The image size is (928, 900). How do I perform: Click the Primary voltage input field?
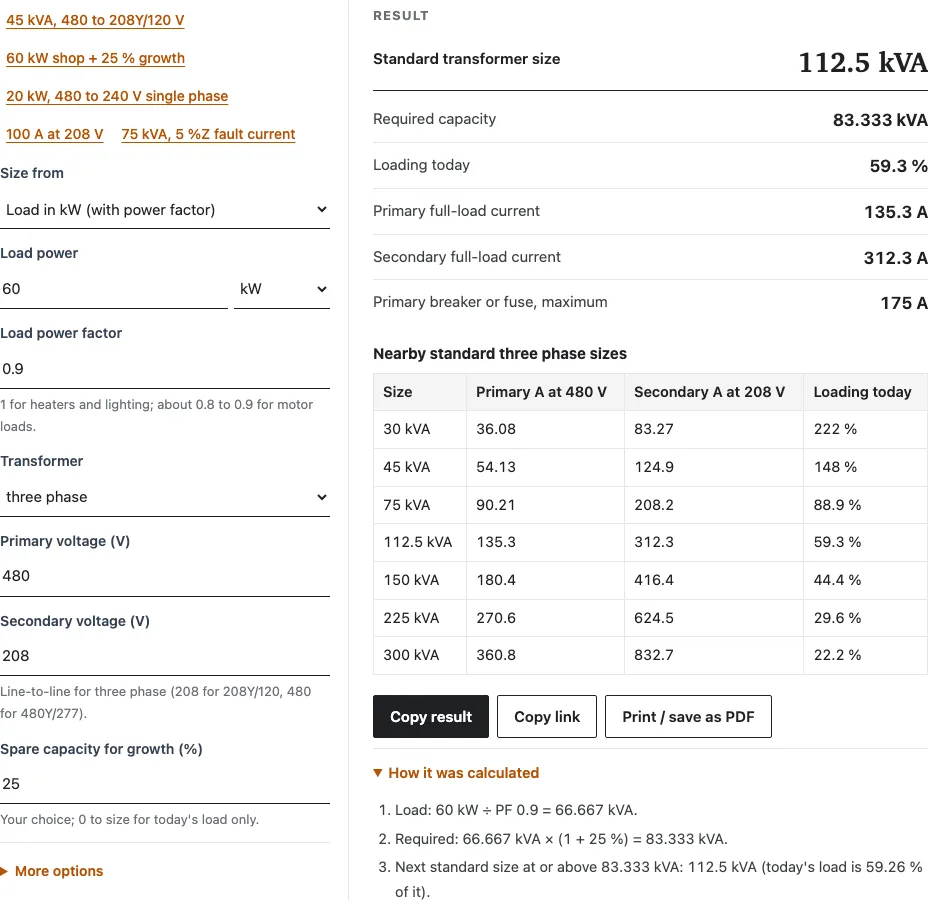[165, 576]
